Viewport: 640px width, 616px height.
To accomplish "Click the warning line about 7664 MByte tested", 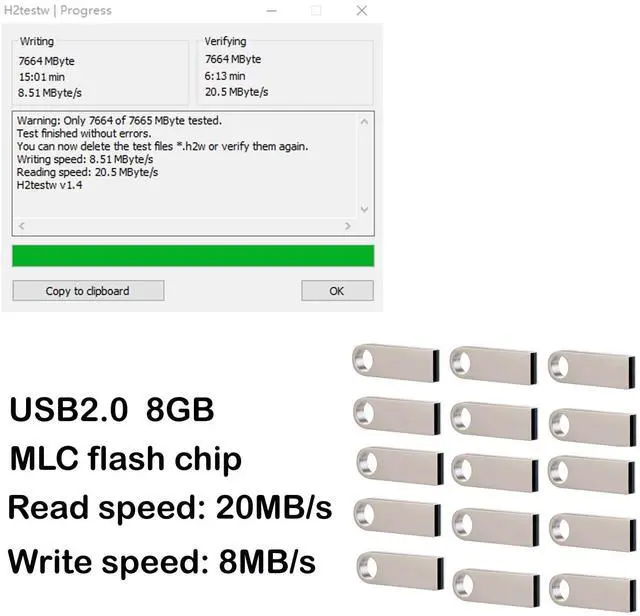I will point(119,120).
